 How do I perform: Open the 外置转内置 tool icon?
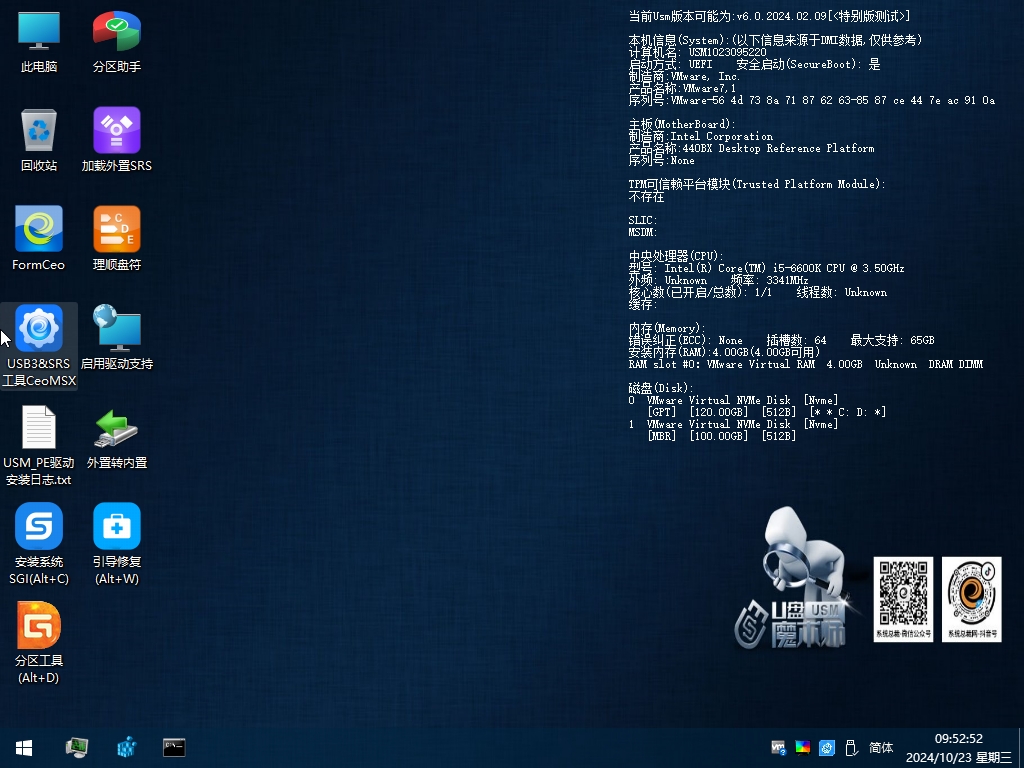point(116,438)
